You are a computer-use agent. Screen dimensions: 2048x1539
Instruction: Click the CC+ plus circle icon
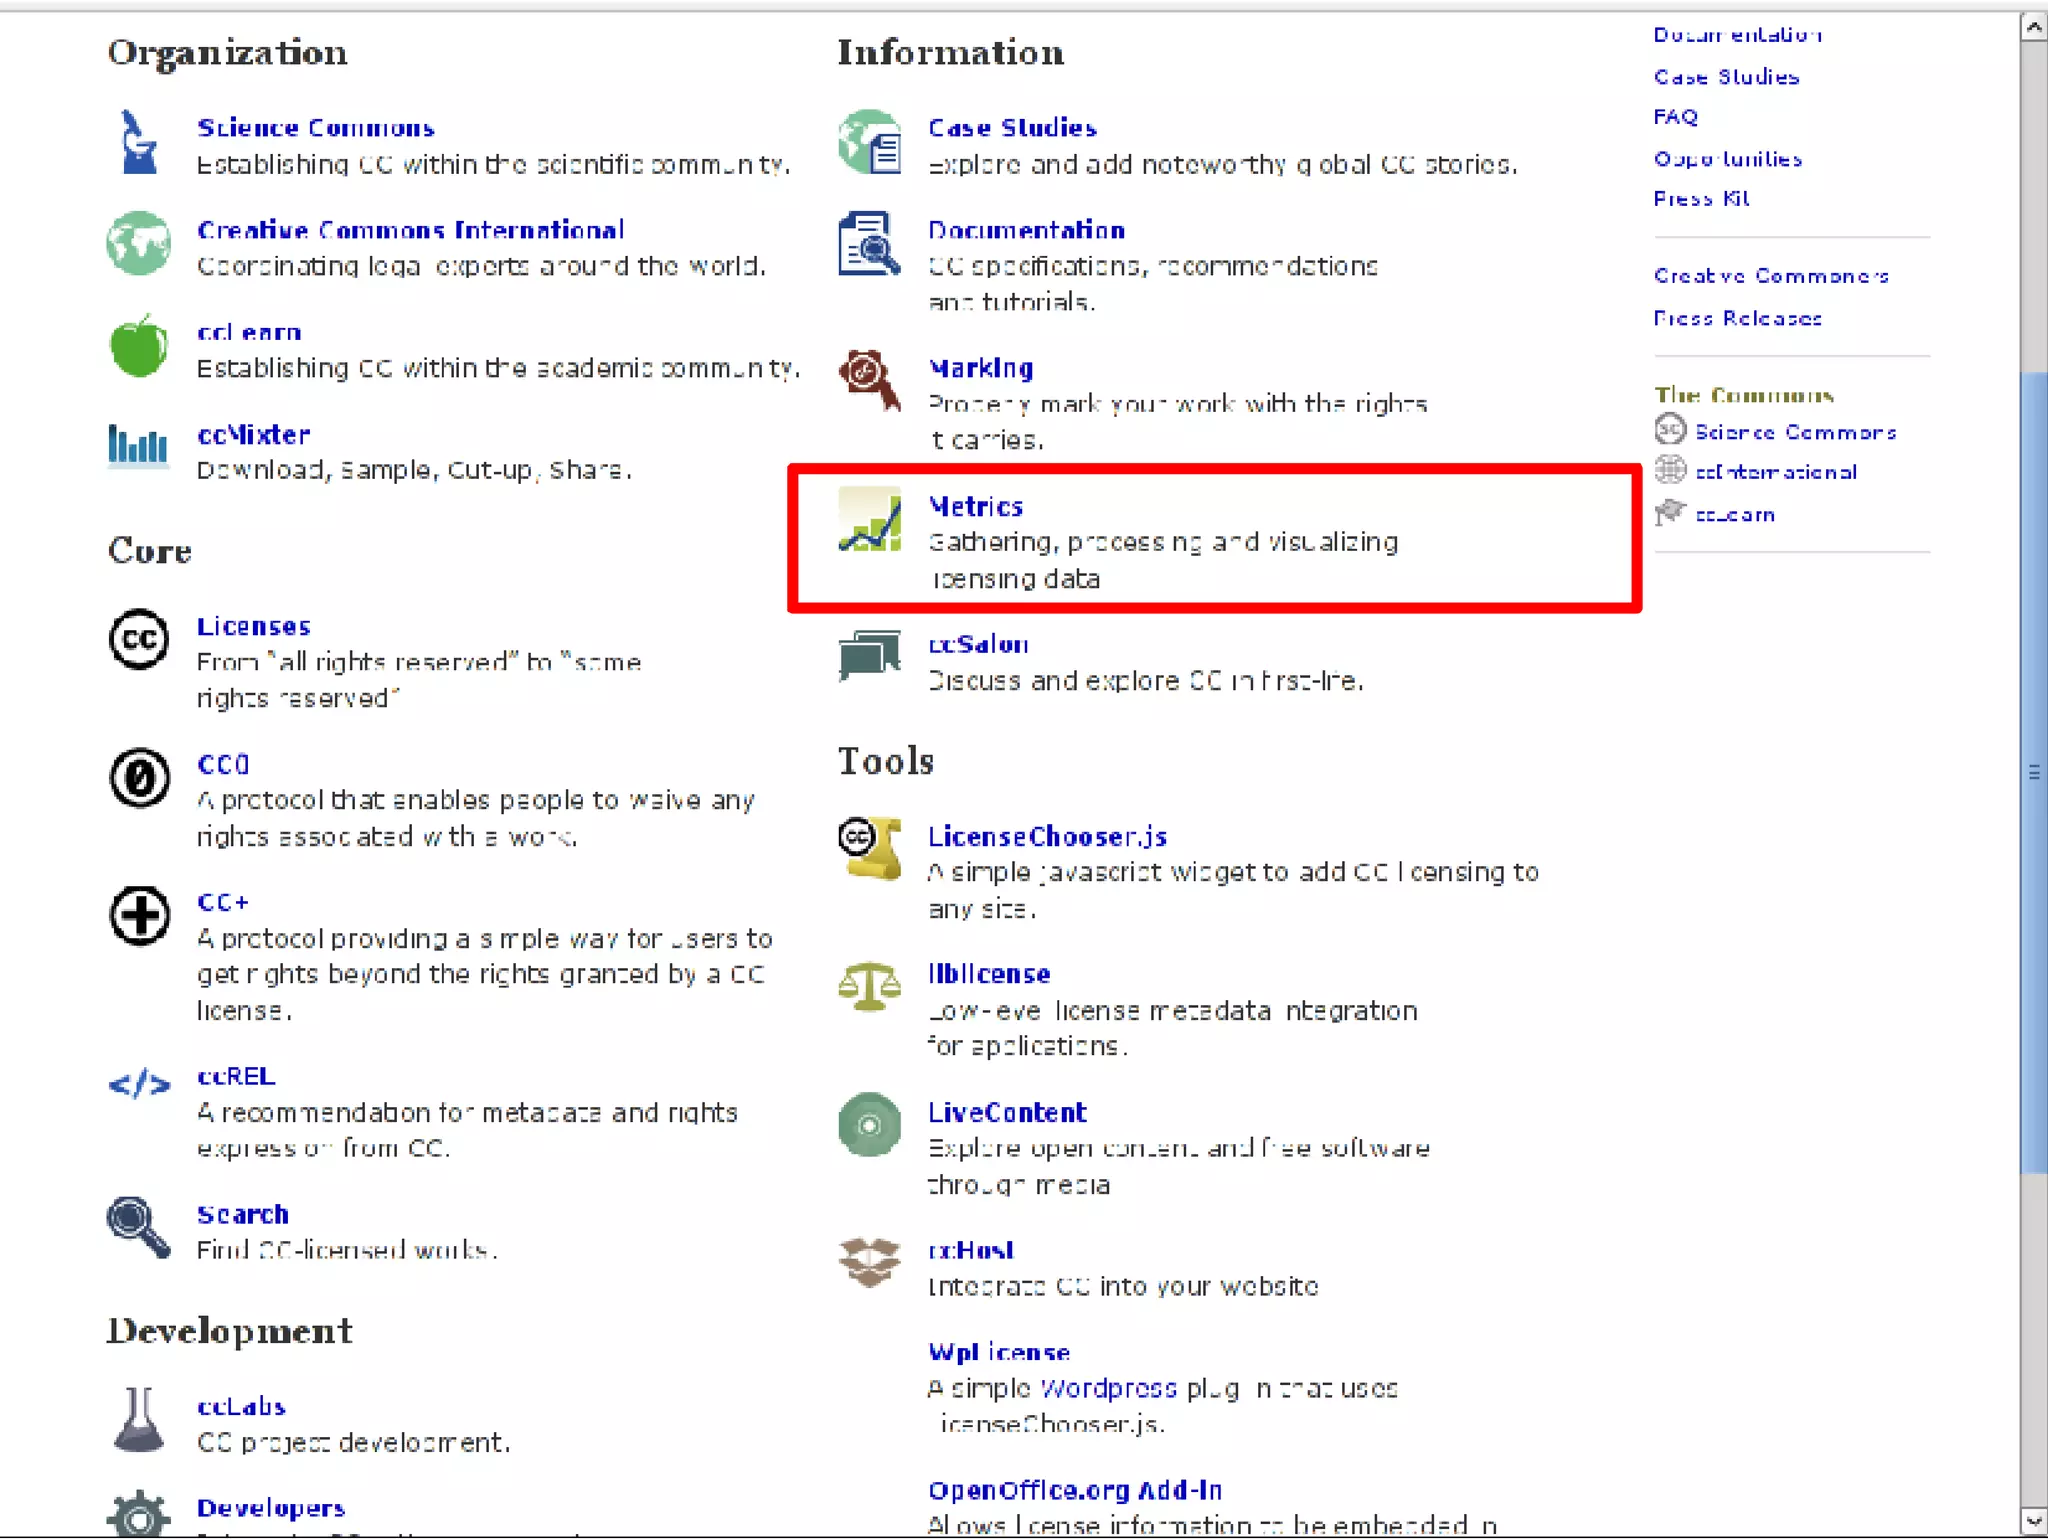[138, 915]
